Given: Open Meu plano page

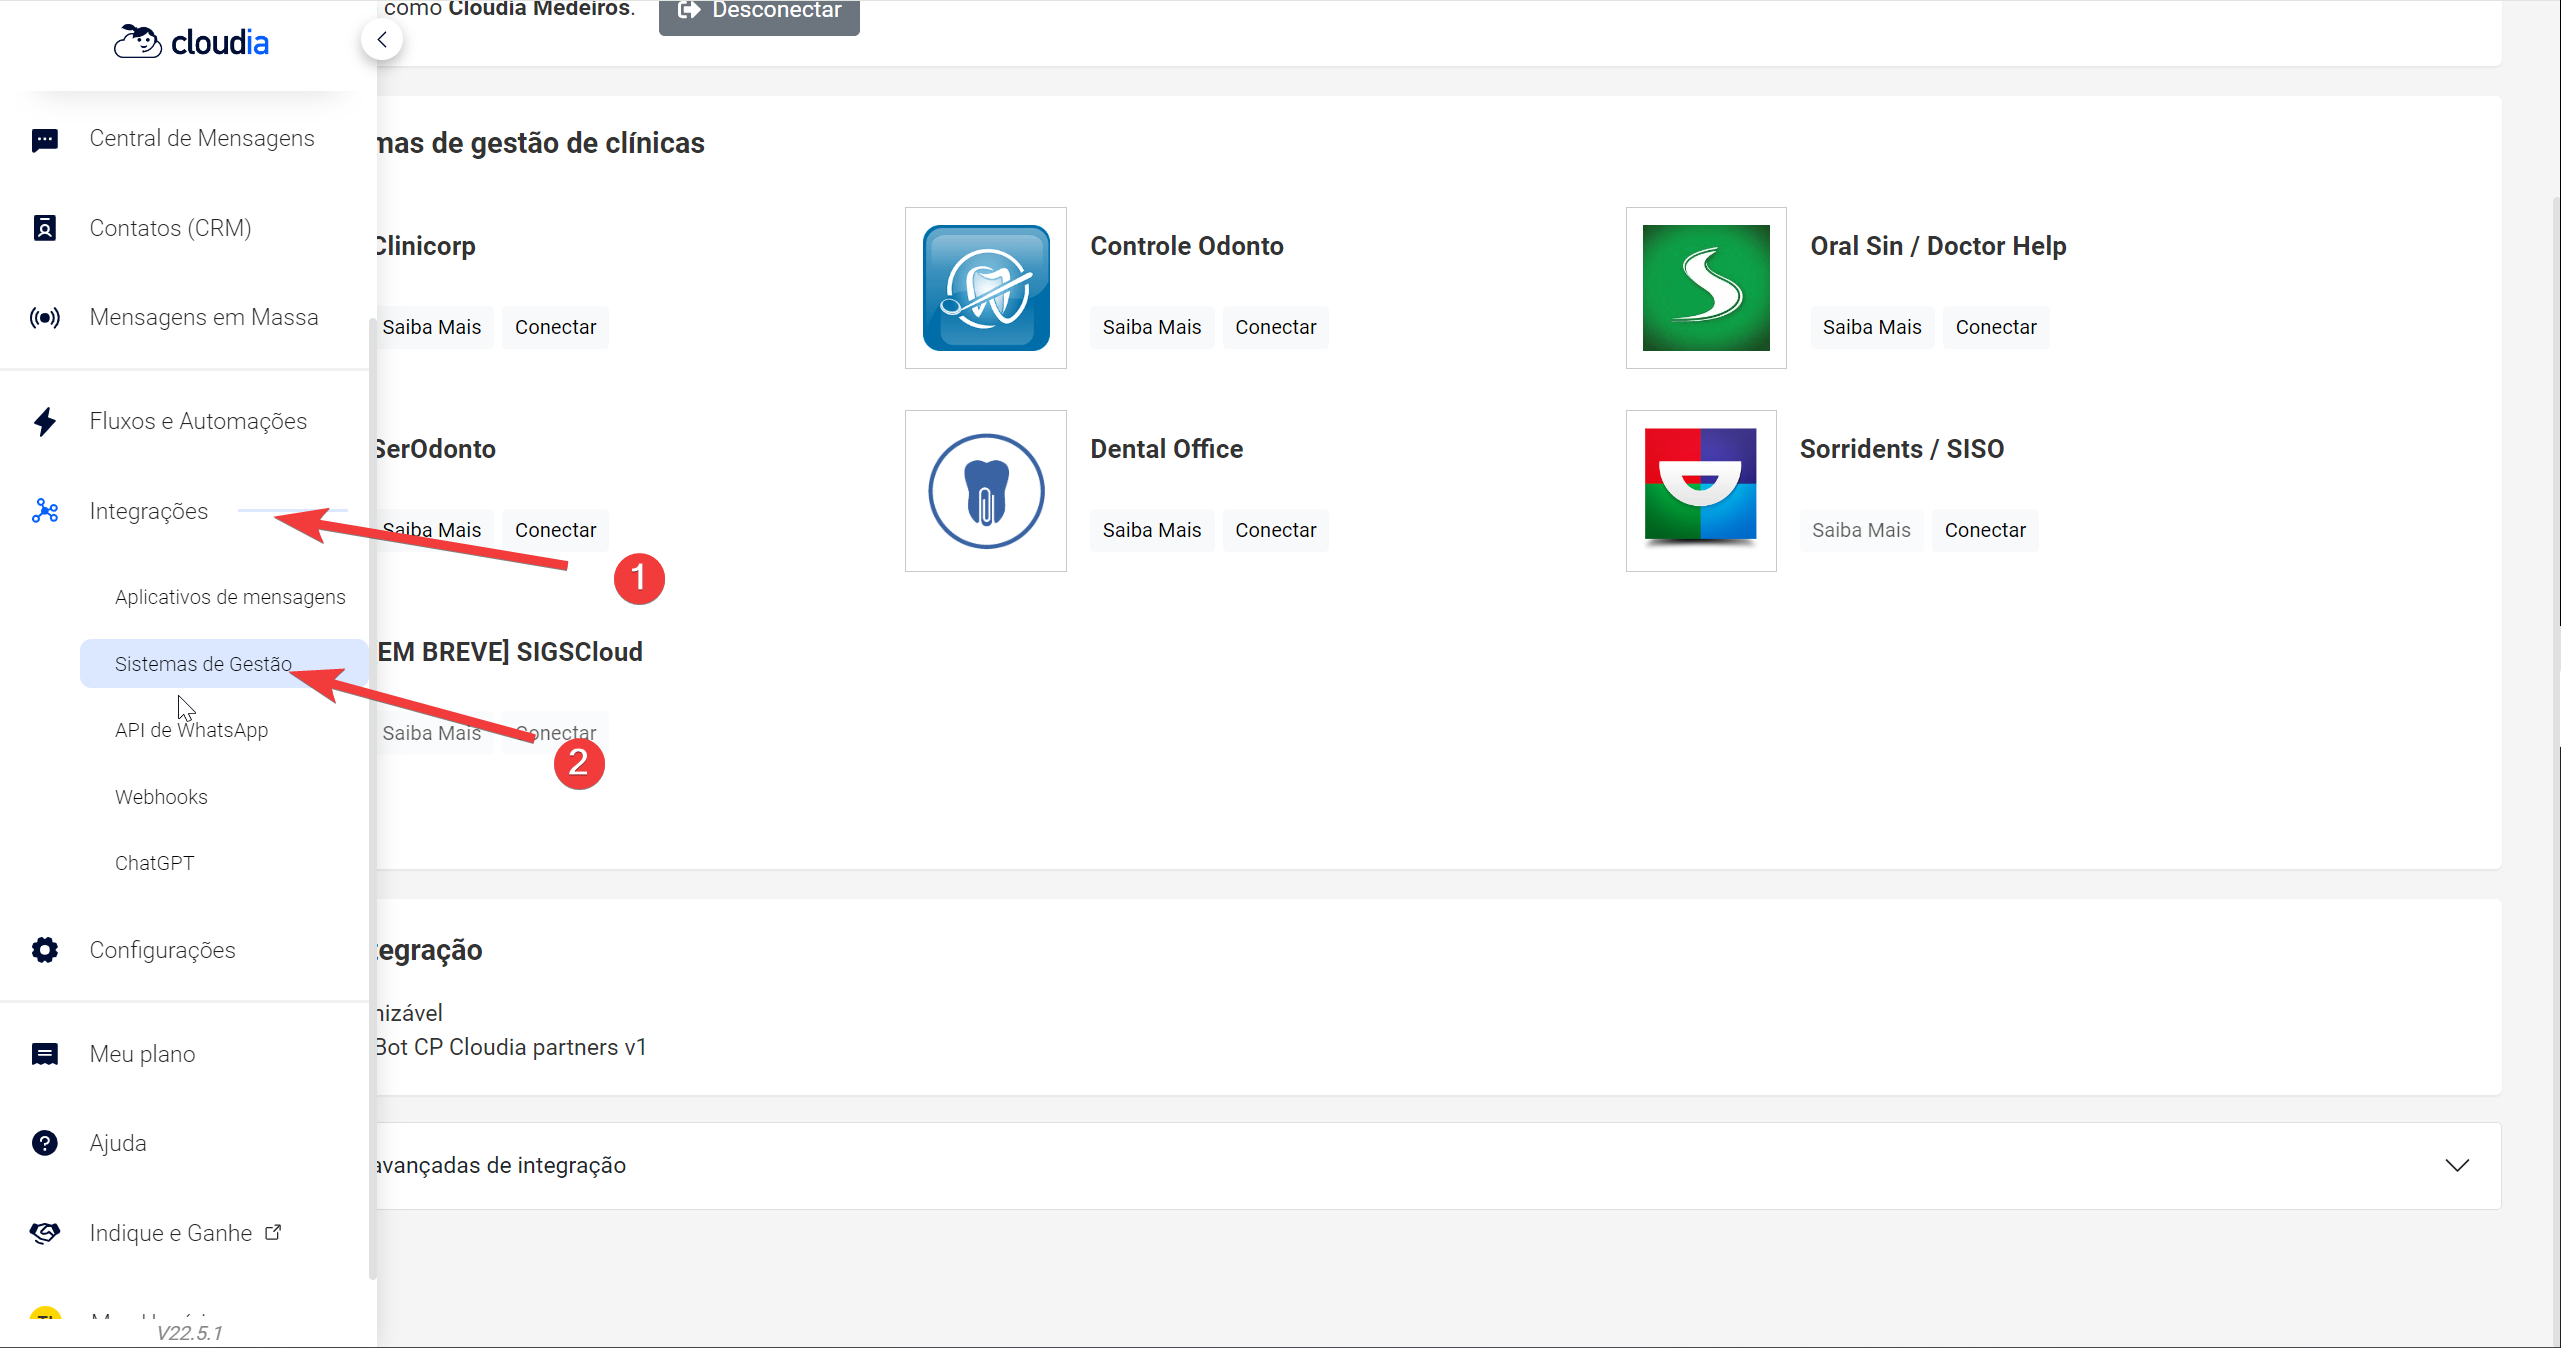Looking at the screenshot, I should [x=142, y=1054].
